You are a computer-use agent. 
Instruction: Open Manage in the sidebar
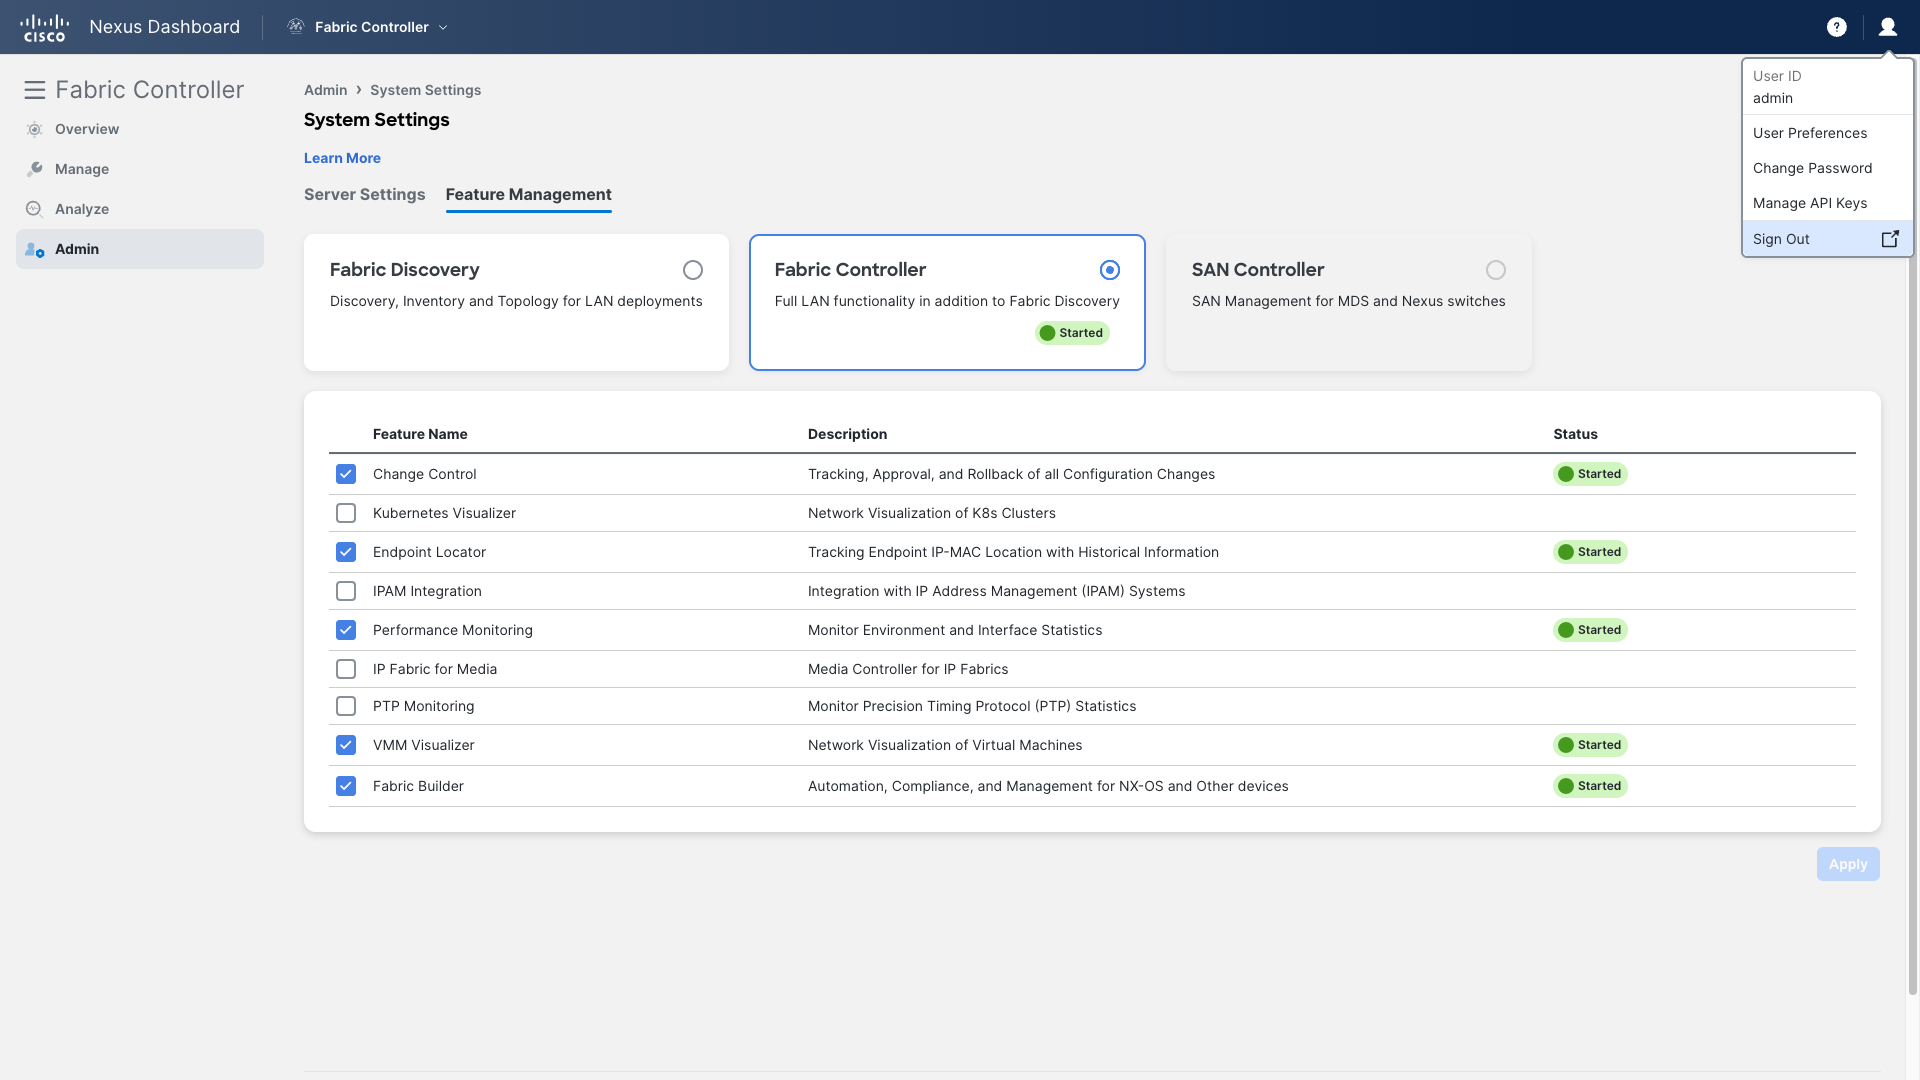point(140,169)
